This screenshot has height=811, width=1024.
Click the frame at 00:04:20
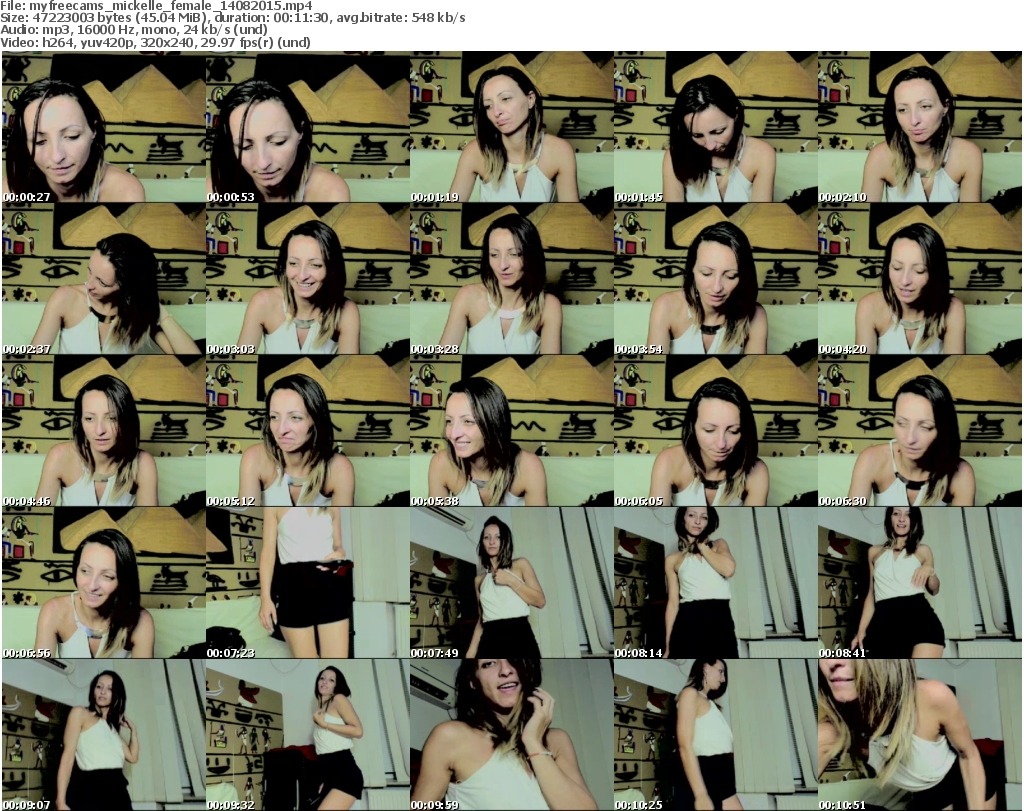pyautogui.click(x=920, y=279)
